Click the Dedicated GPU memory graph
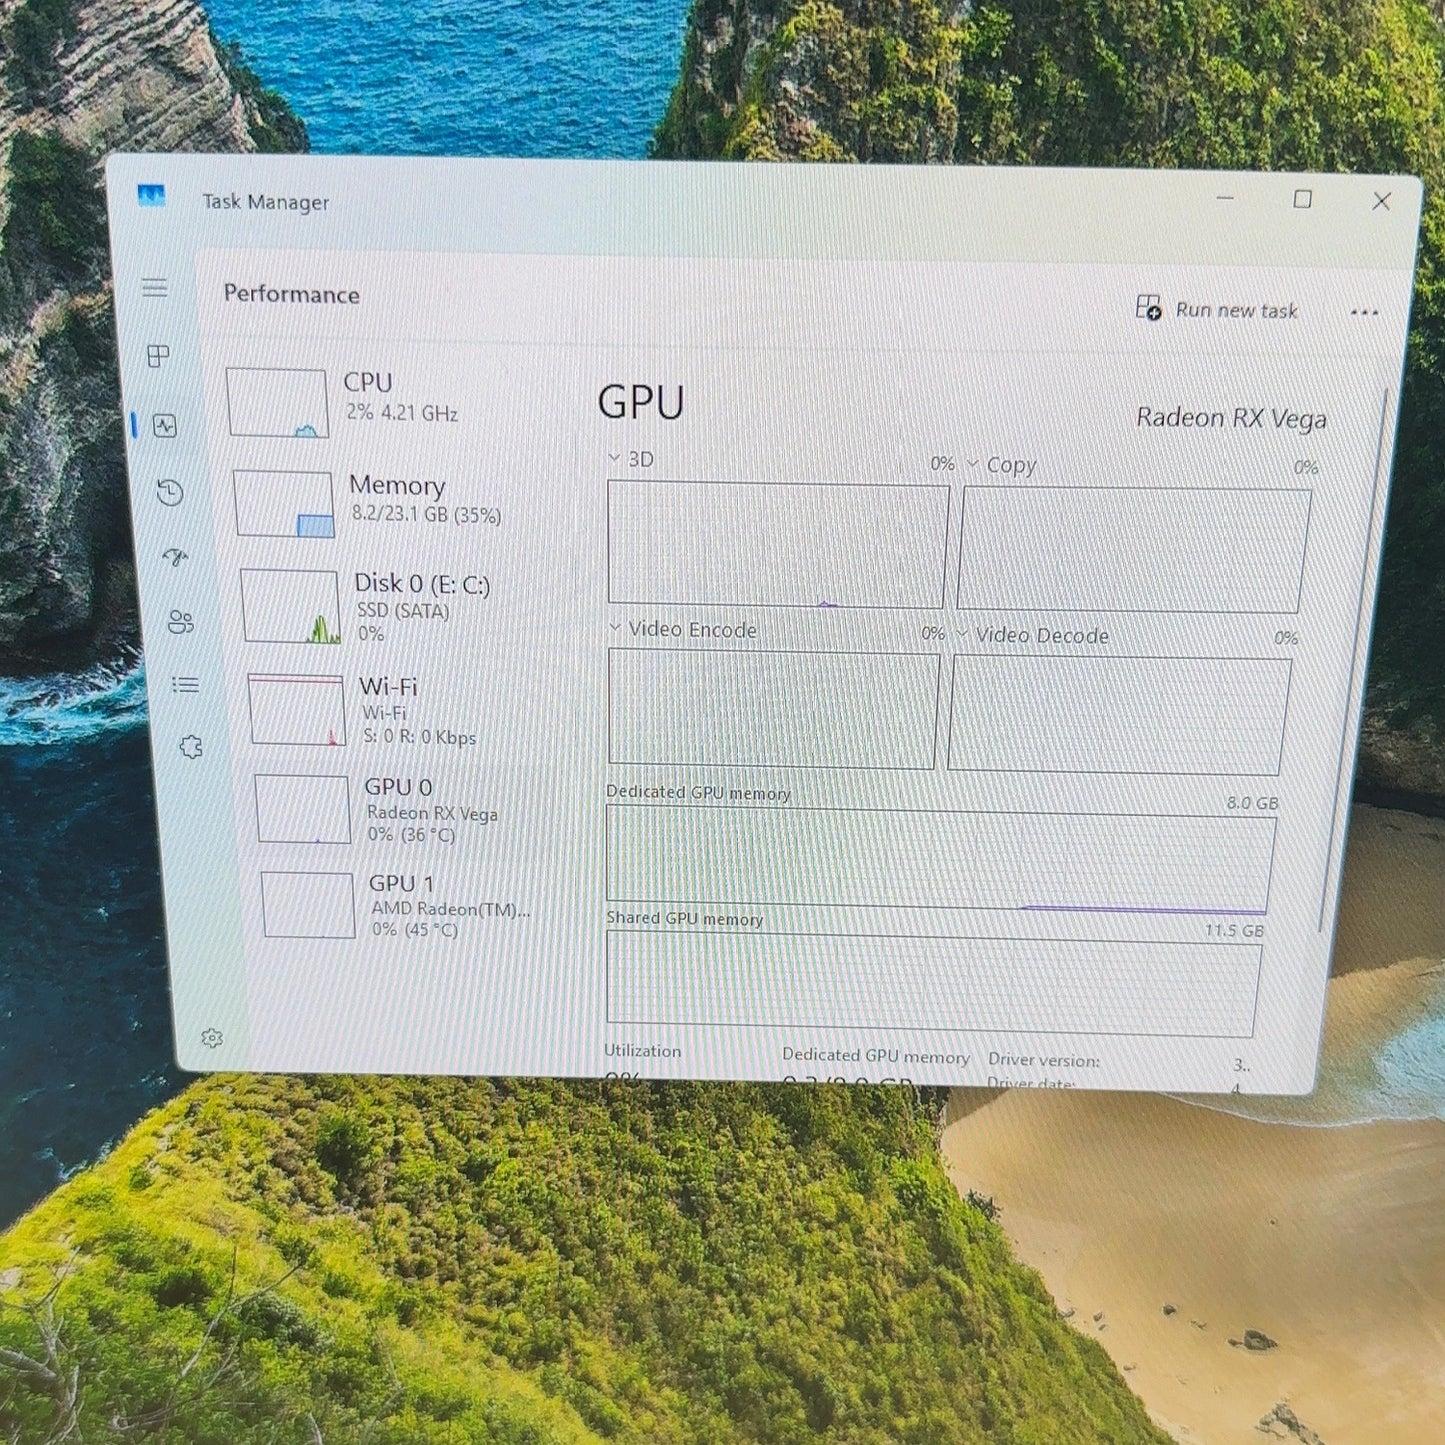The width and height of the screenshot is (1445, 1445). pos(941,860)
